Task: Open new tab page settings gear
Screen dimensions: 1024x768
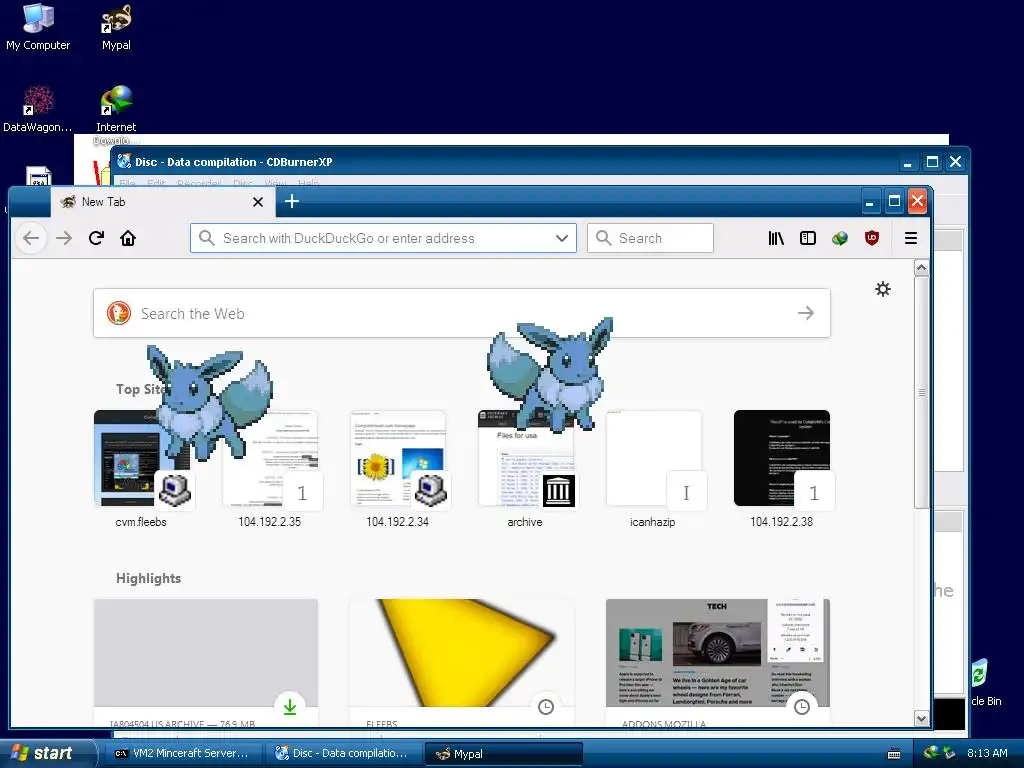Action: click(x=883, y=289)
